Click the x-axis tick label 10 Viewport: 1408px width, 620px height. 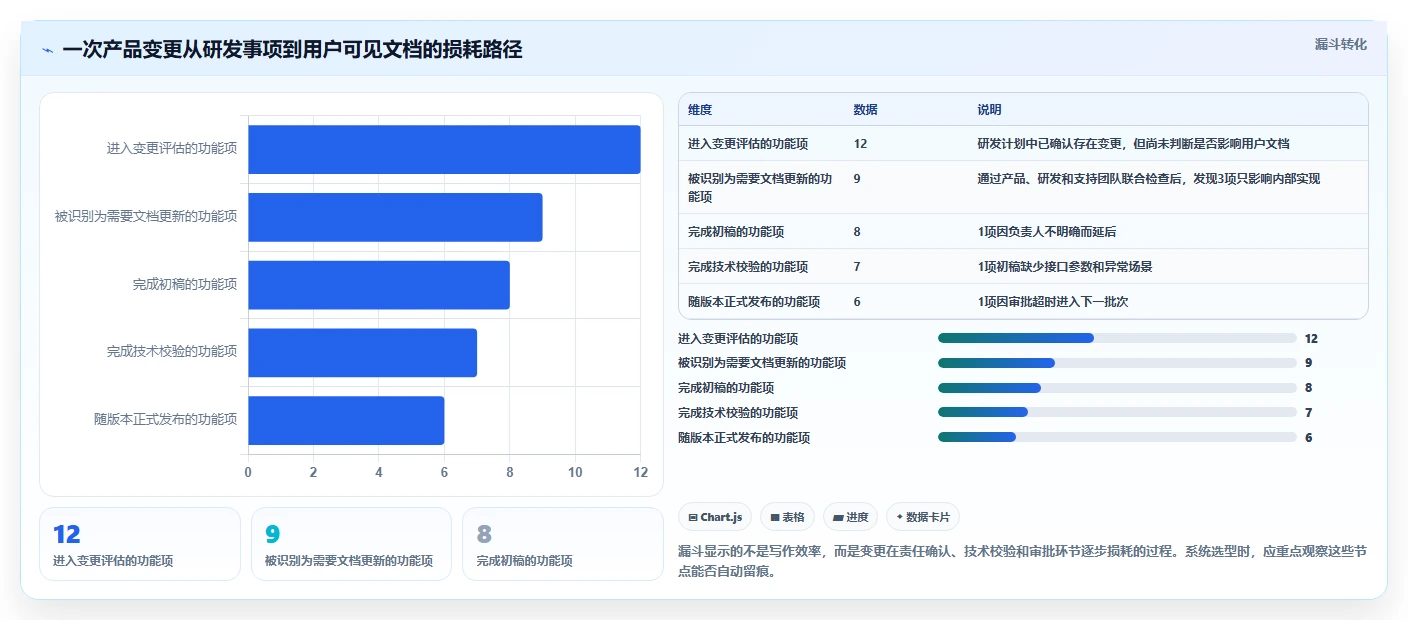pos(575,472)
